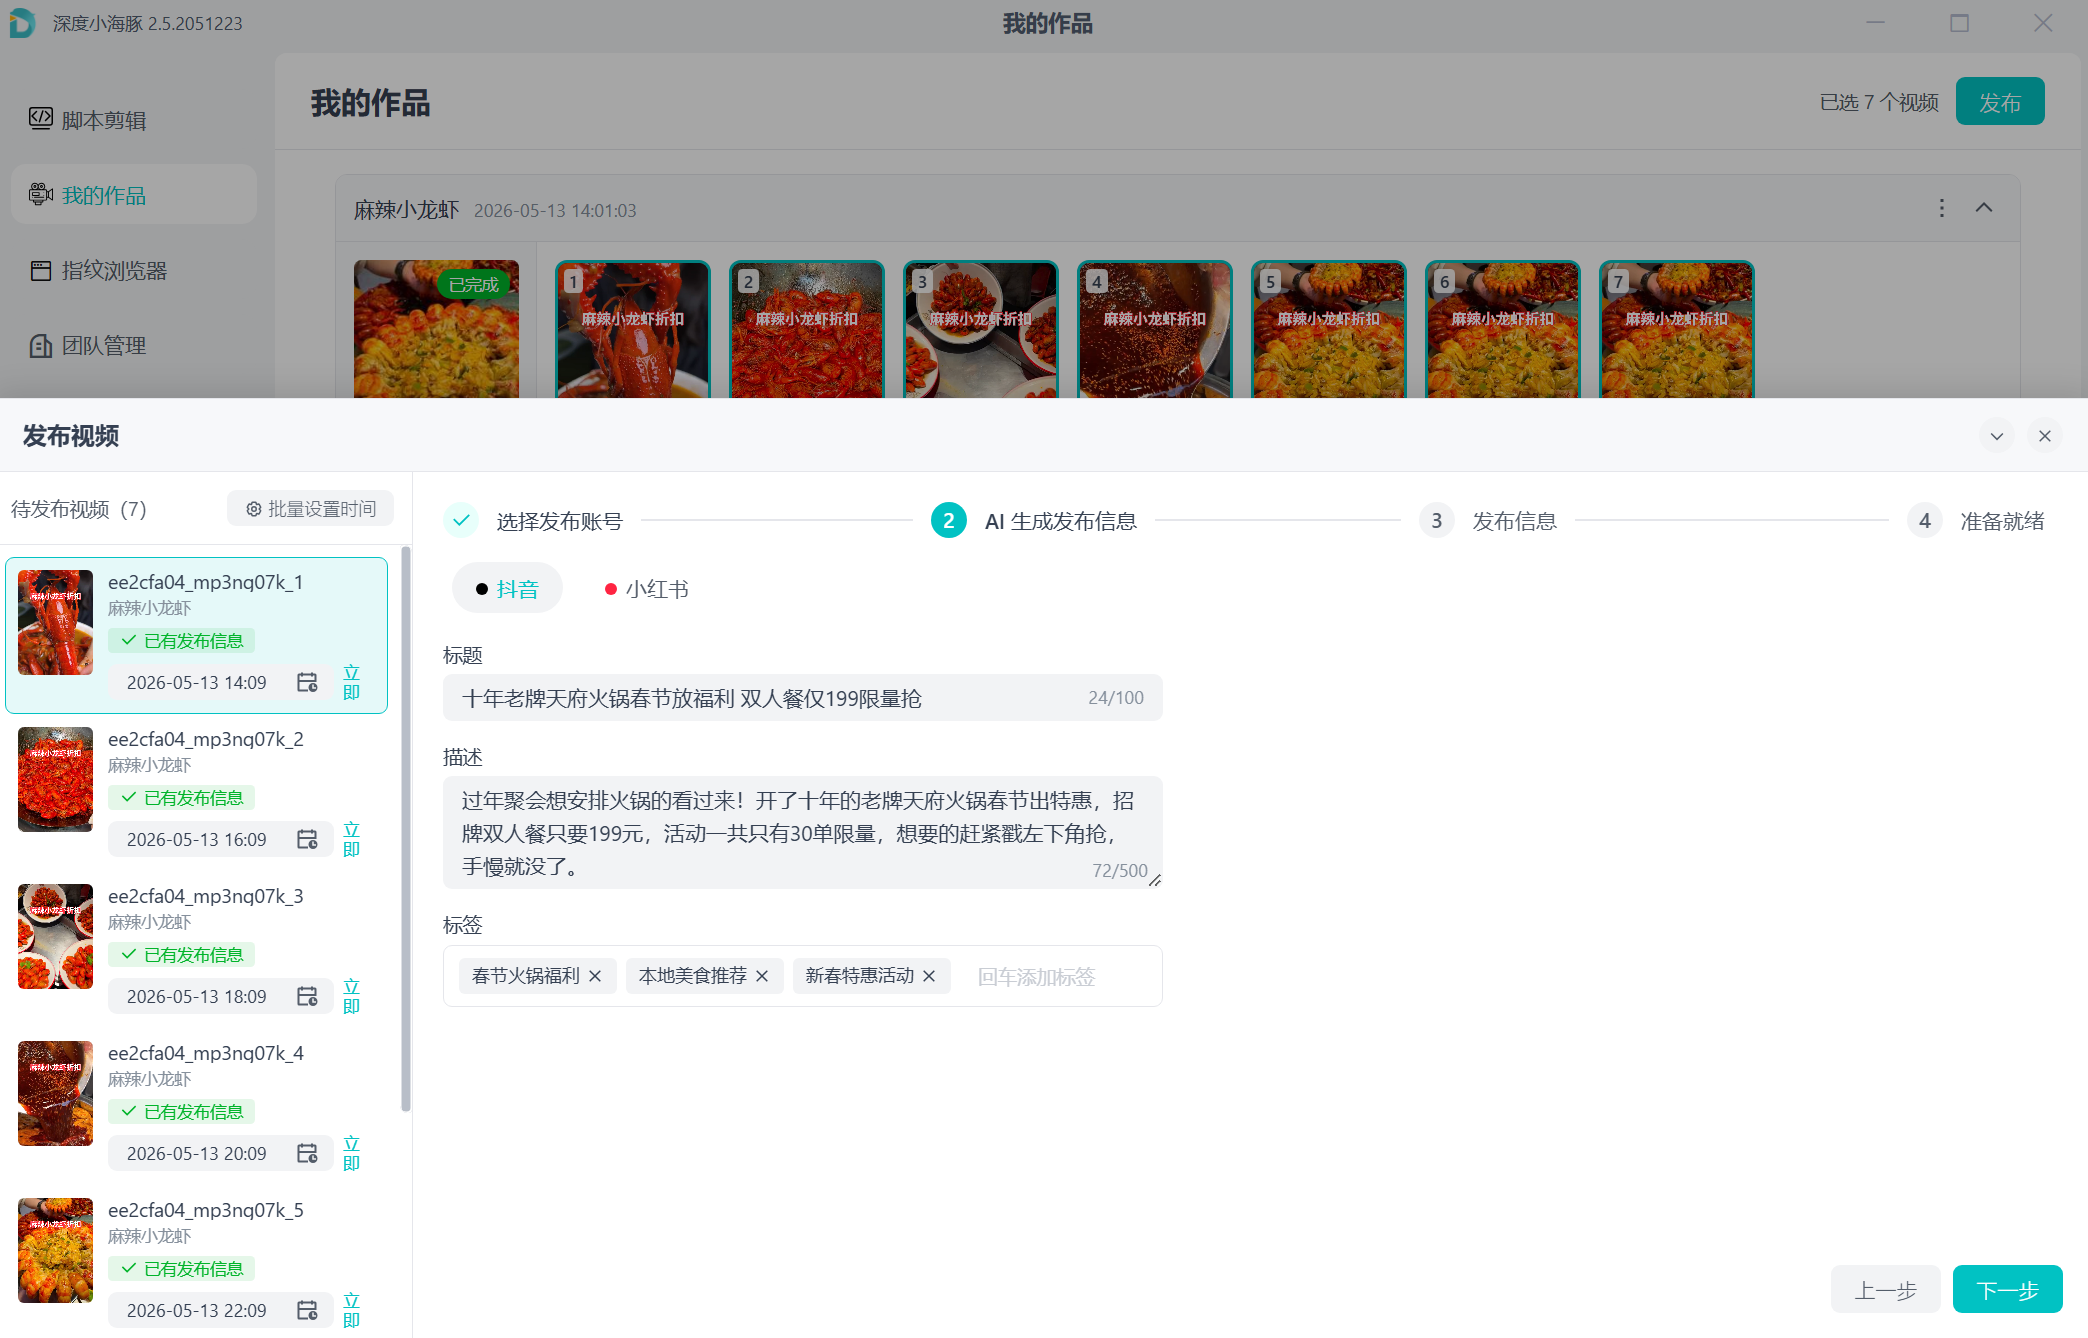The height and width of the screenshot is (1338, 2088).
Task: Click step 3 发布信息
Action: point(1488,521)
